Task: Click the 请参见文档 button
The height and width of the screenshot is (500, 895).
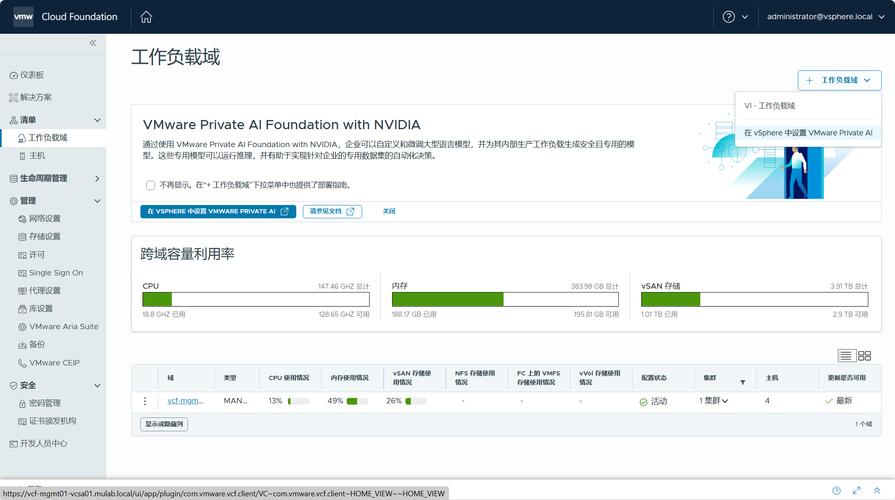Action: pyautogui.click(x=332, y=211)
